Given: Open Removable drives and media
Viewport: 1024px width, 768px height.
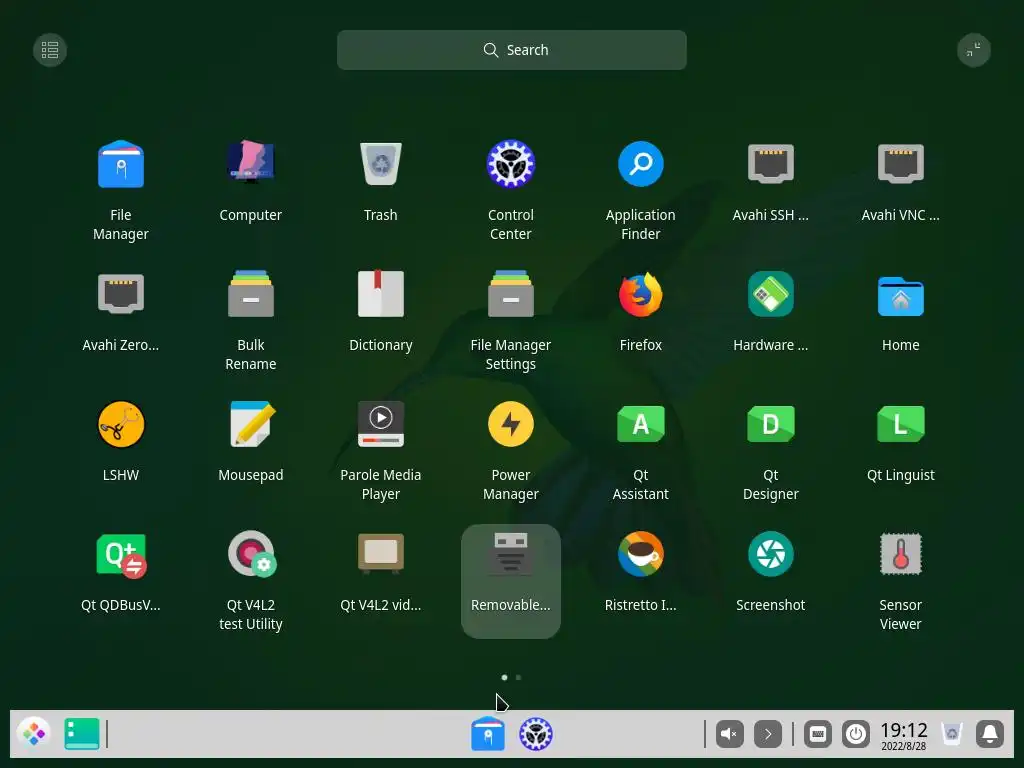Looking at the screenshot, I should tap(511, 581).
